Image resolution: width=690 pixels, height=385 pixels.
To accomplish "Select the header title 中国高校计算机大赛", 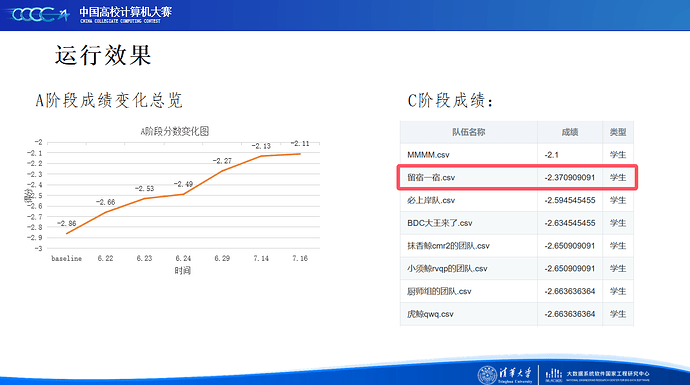I will point(125,12).
